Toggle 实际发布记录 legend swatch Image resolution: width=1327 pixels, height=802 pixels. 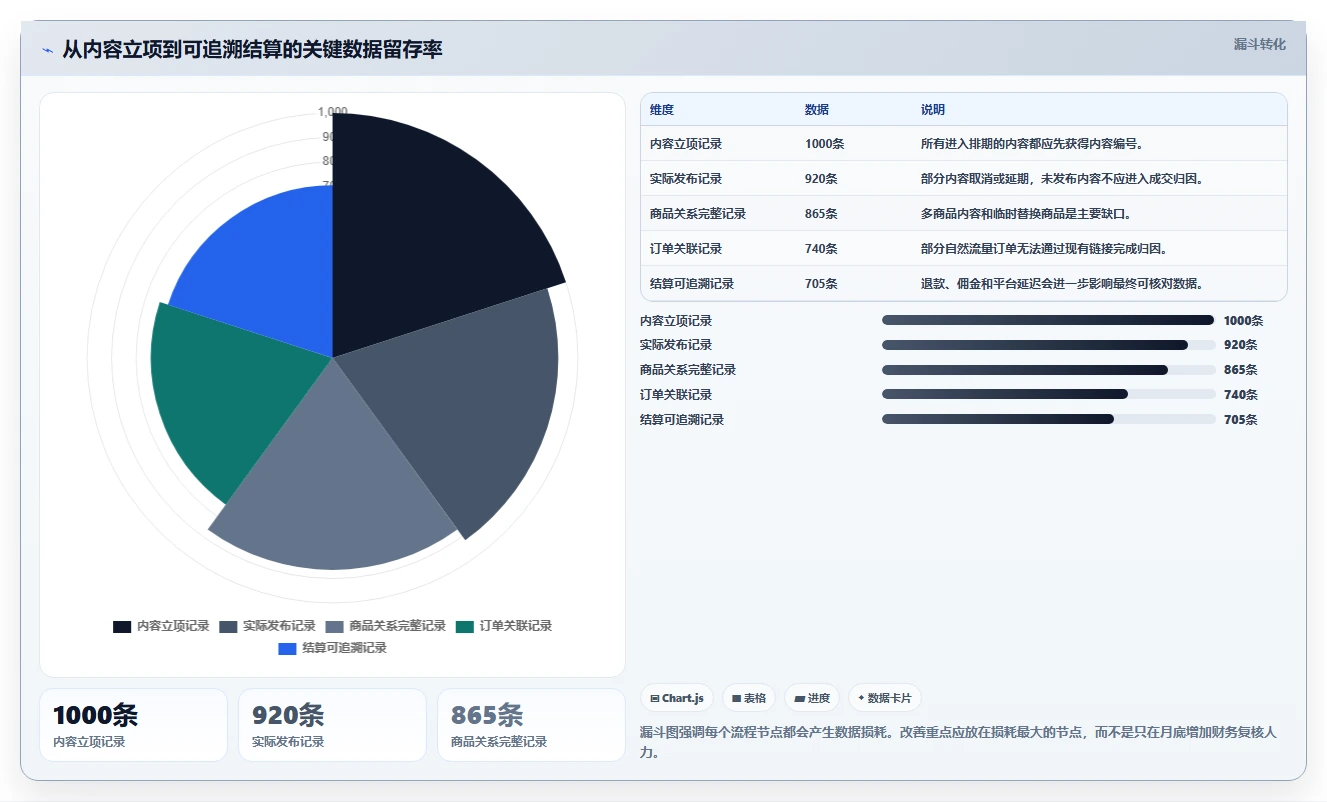(228, 627)
